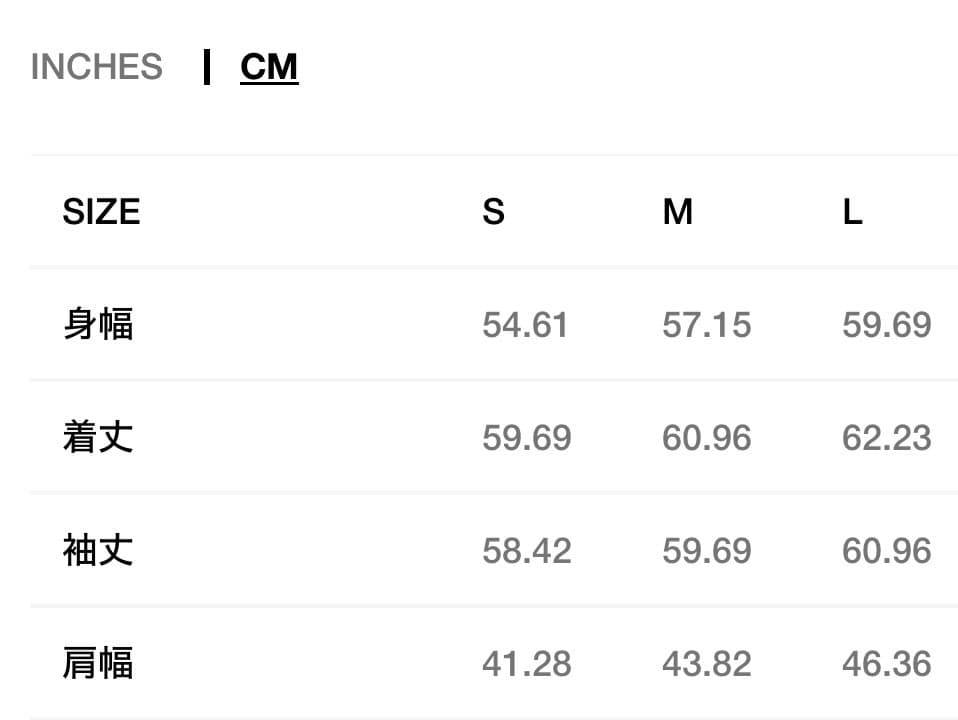The height and width of the screenshot is (720, 958).
Task: Select the CM unit option
Action: (x=269, y=67)
